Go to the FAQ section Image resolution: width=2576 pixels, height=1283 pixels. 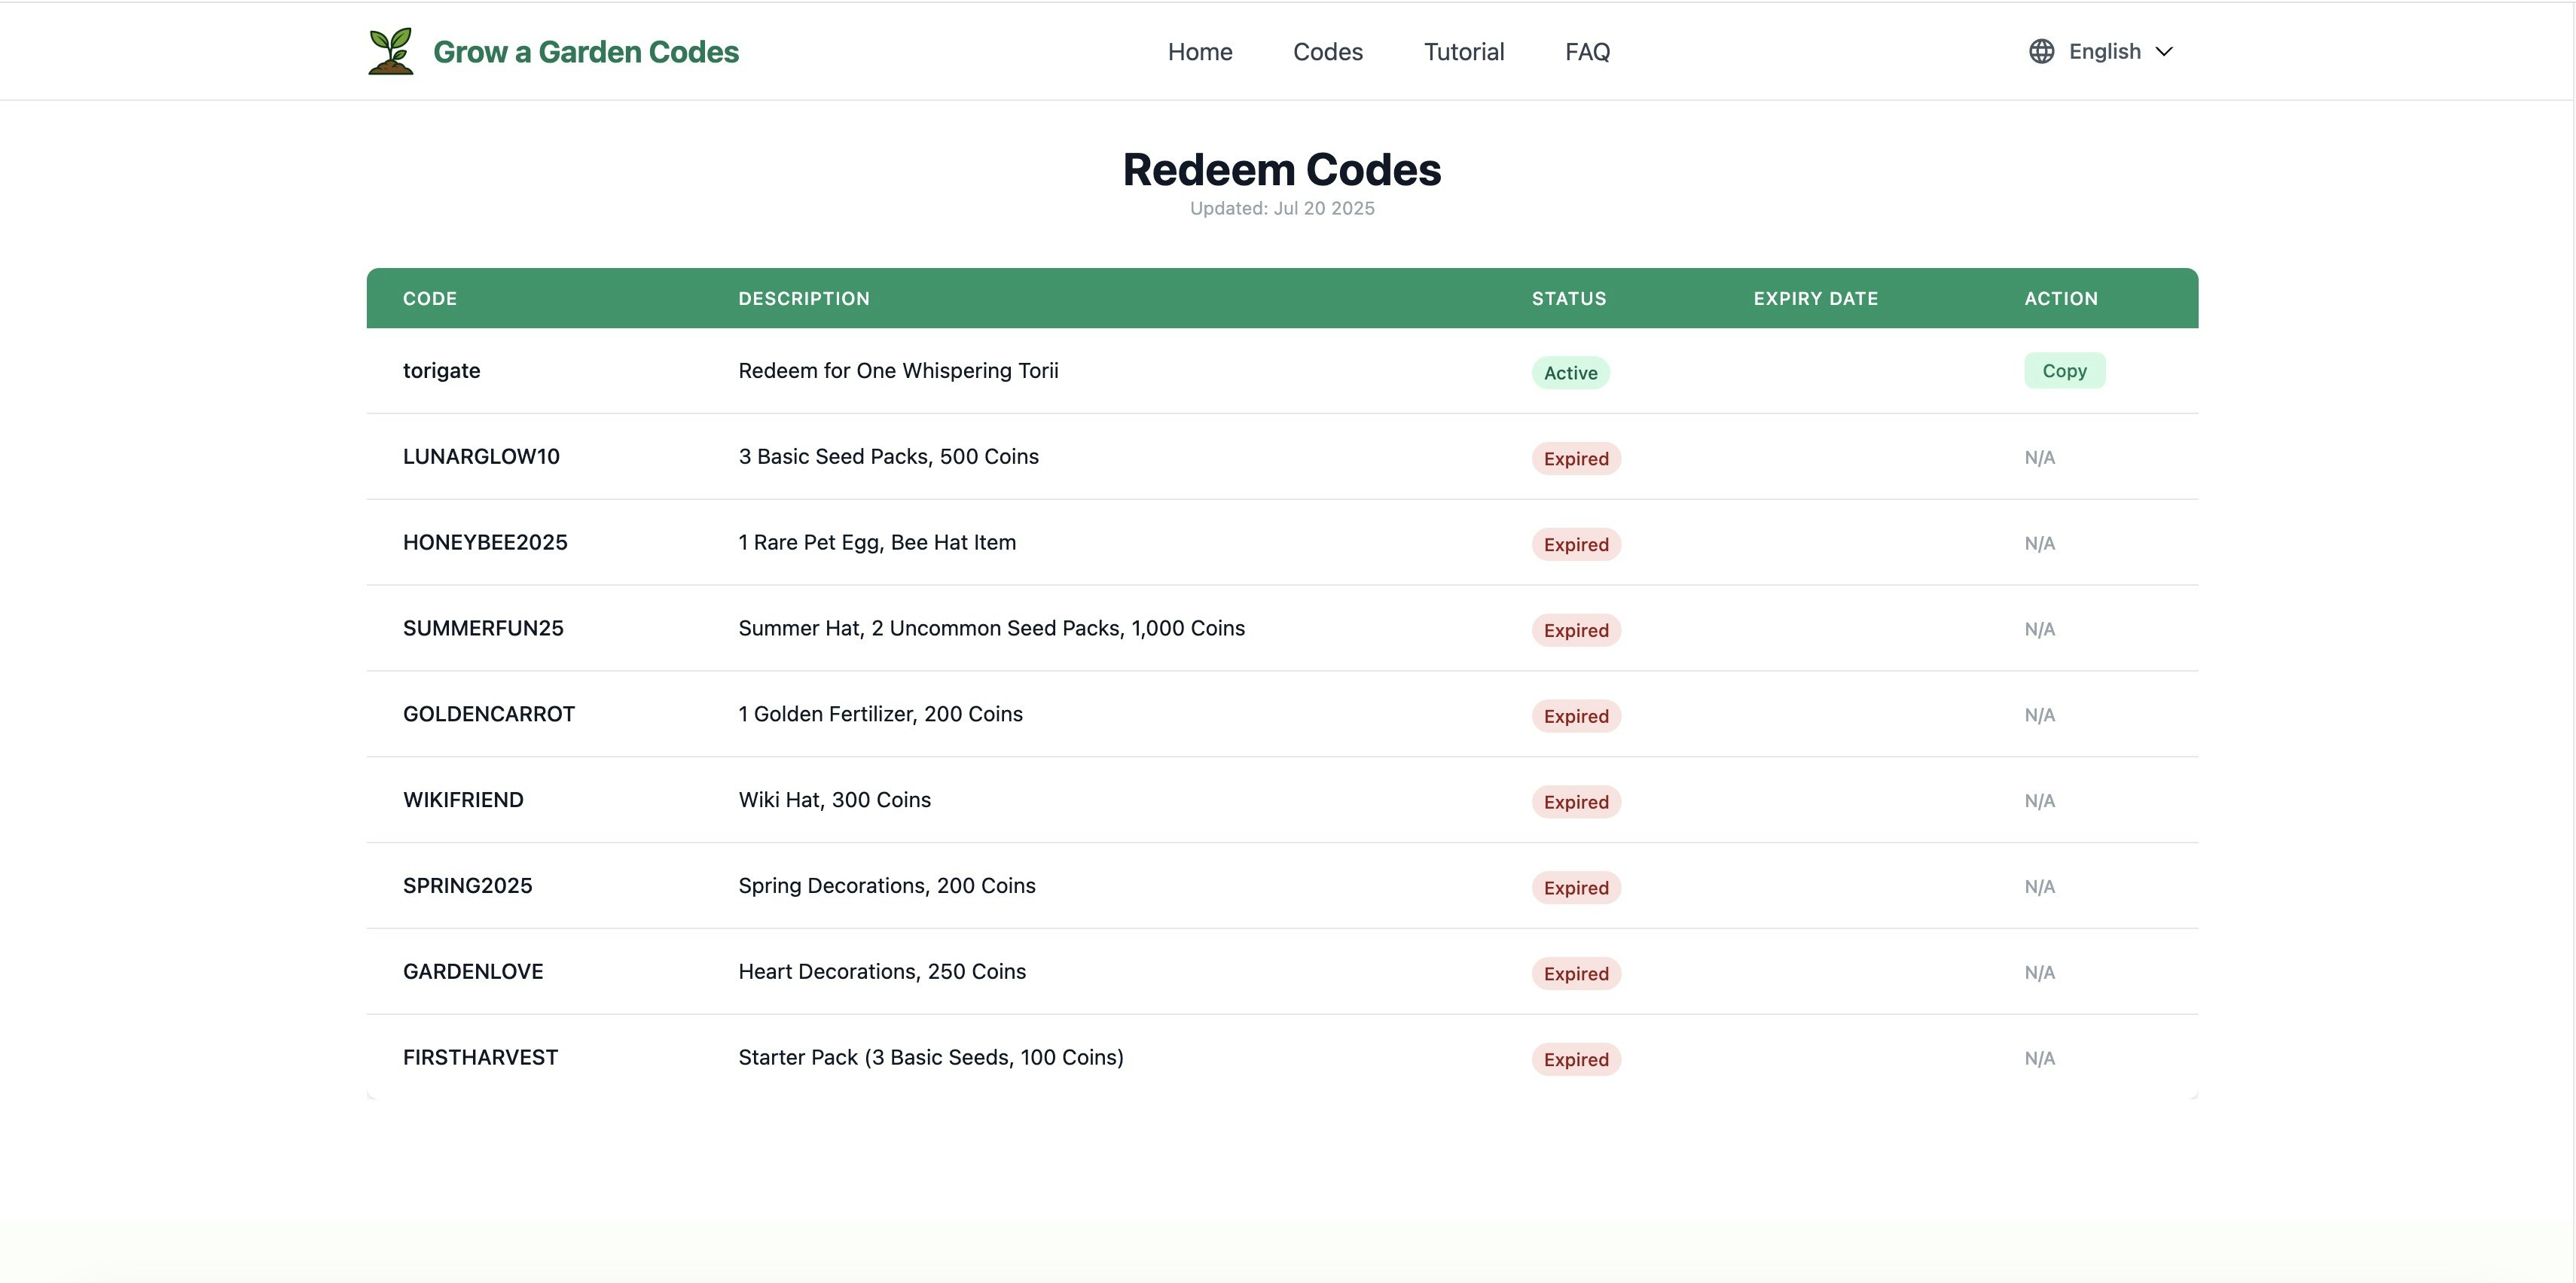pos(1587,51)
